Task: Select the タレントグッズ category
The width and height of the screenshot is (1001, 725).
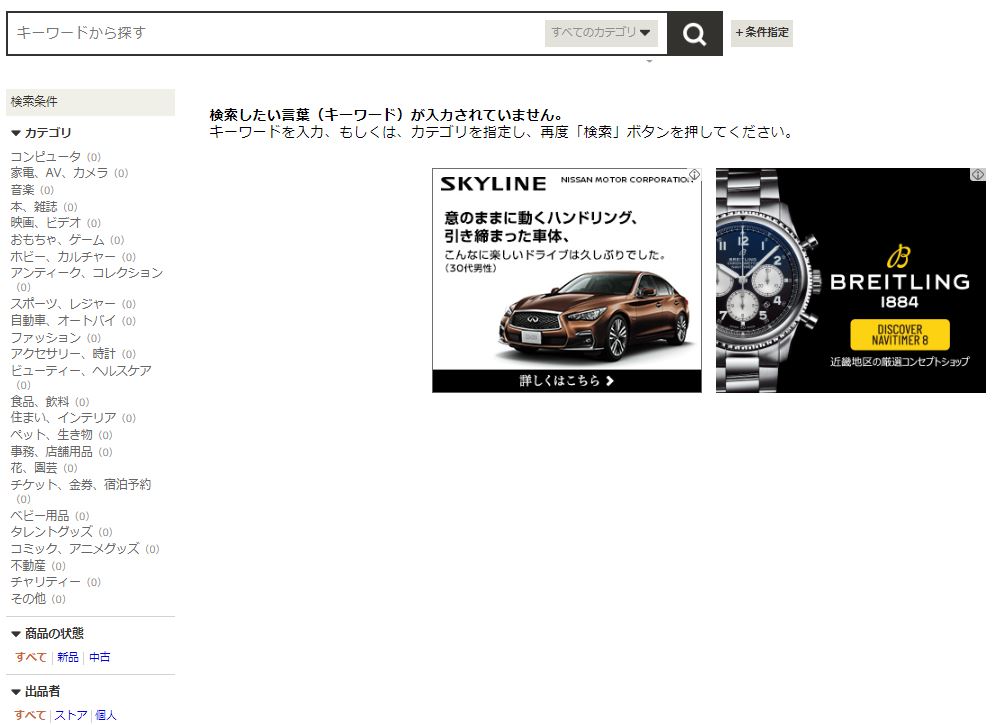Action: [x=51, y=532]
